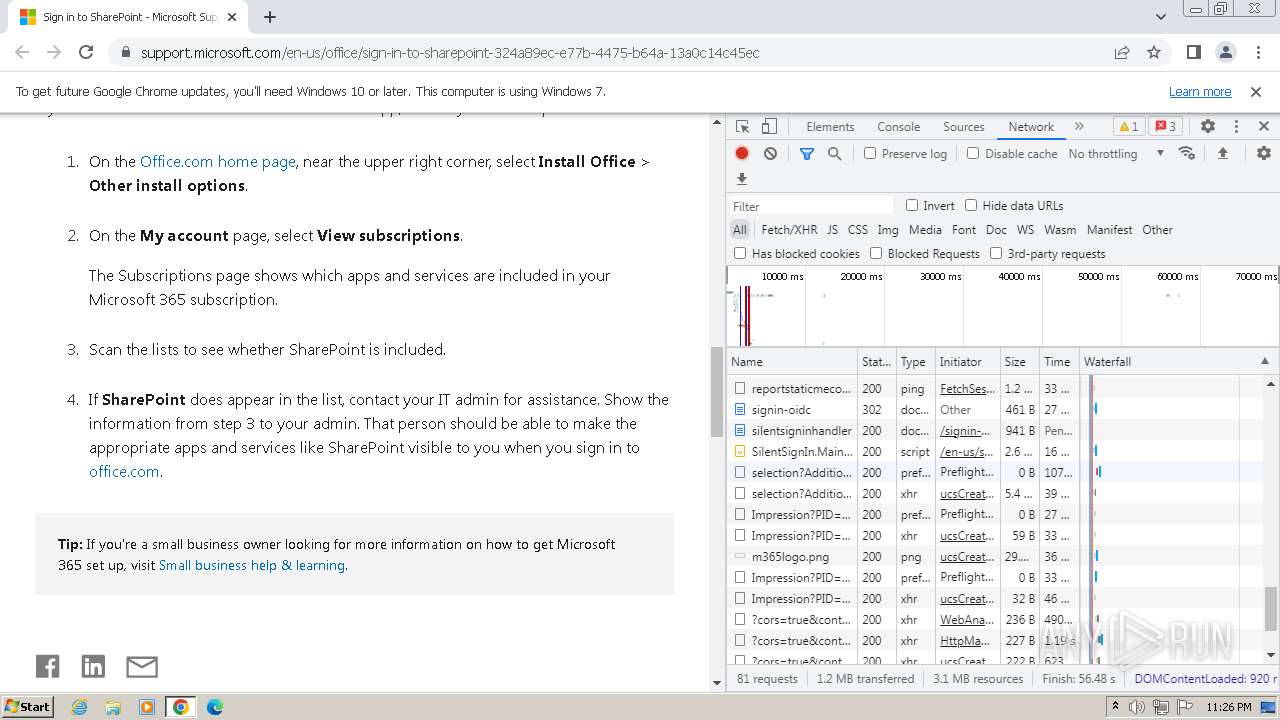Image resolution: width=1280 pixels, height=720 pixels.
Task: Share article on LinkedIn
Action: click(93, 666)
